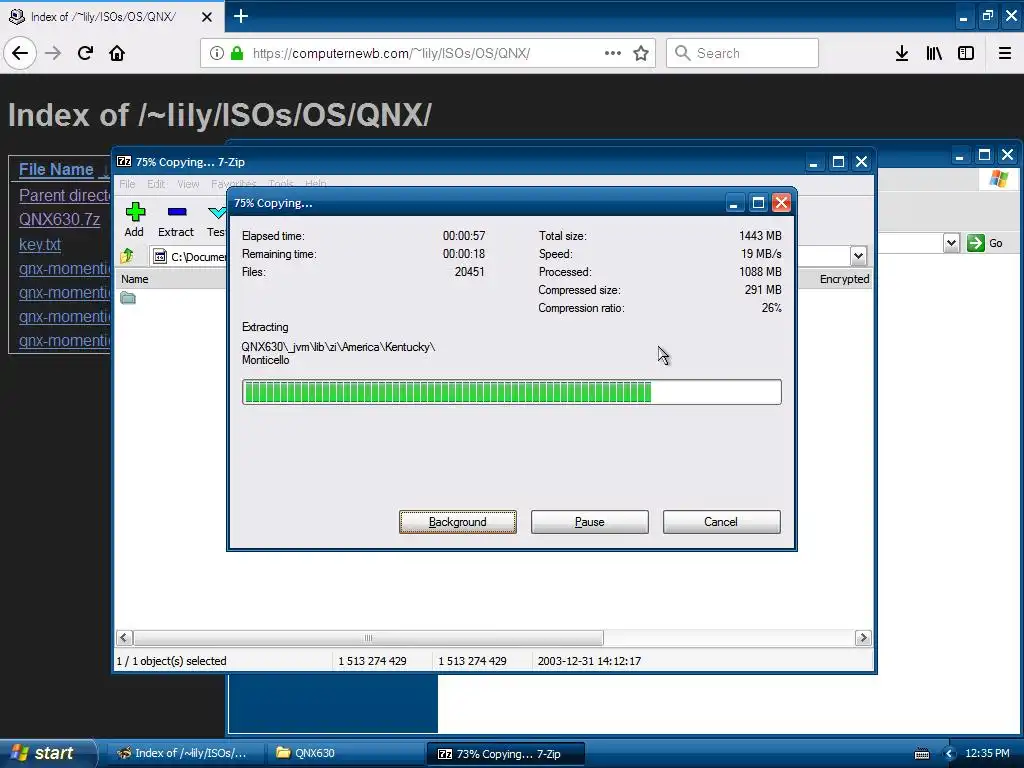Viewport: 1024px width, 768px height.
Task: Pause the extraction
Action: point(590,522)
